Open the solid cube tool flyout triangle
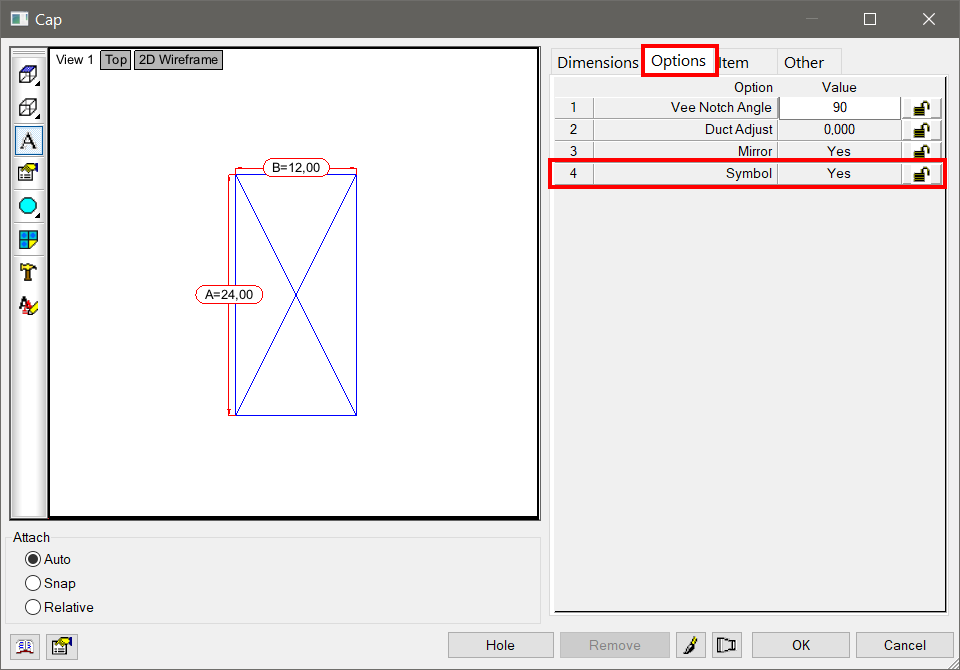Image resolution: width=960 pixels, height=670 pixels. (39, 84)
